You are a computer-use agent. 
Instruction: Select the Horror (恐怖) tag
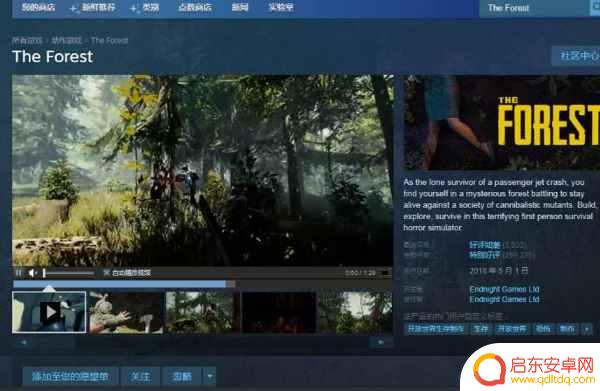tap(543, 329)
